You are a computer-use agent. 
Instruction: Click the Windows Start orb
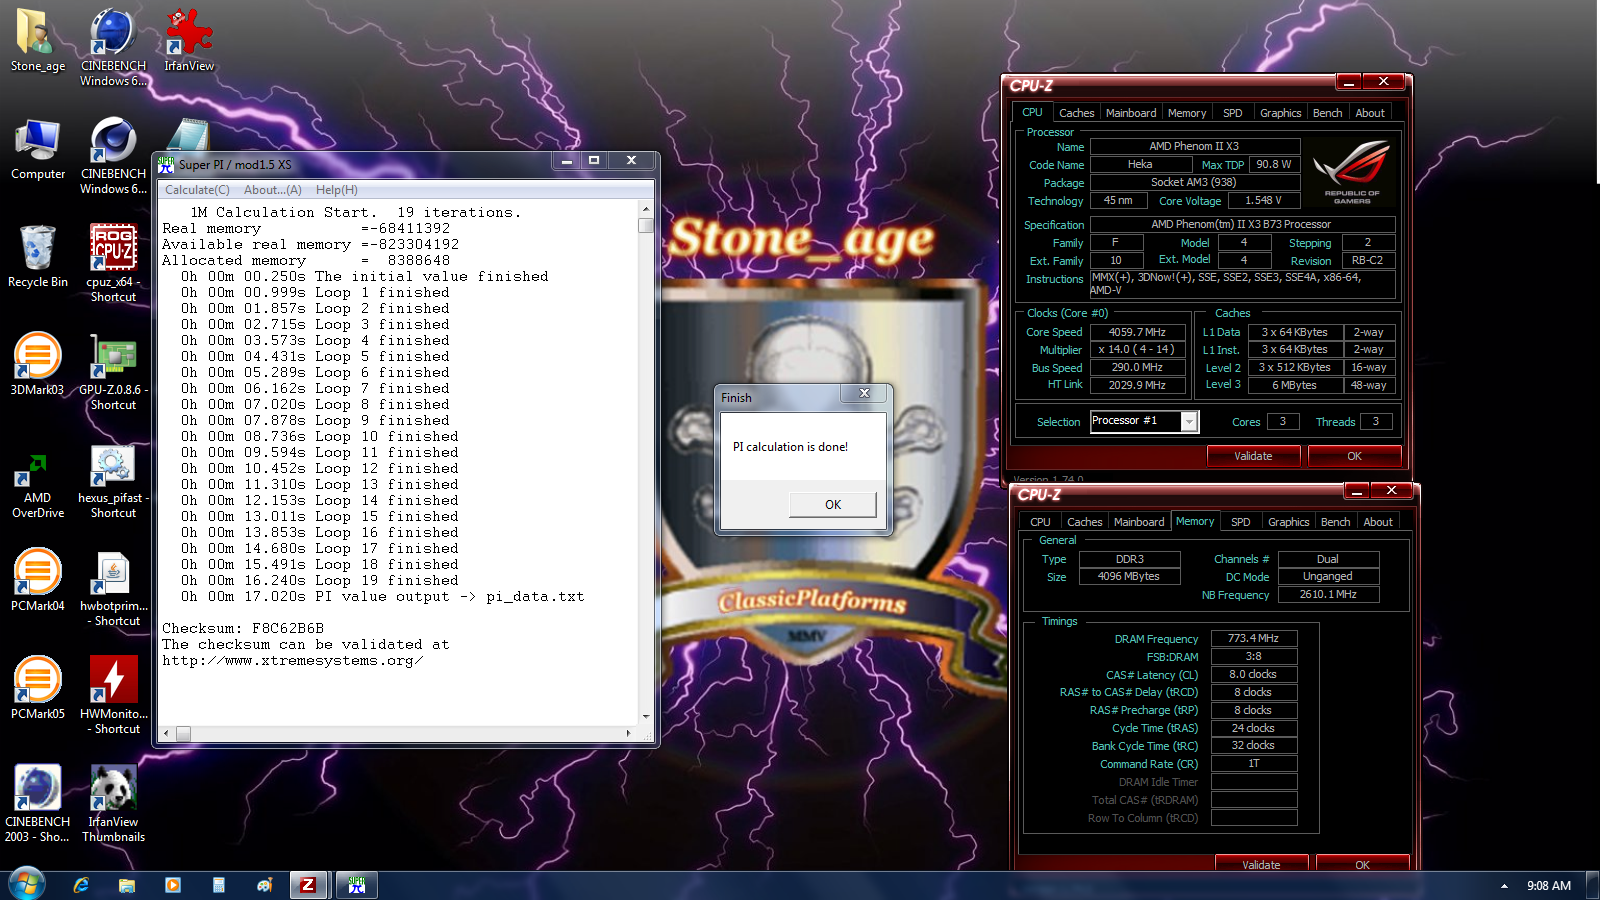(26, 886)
